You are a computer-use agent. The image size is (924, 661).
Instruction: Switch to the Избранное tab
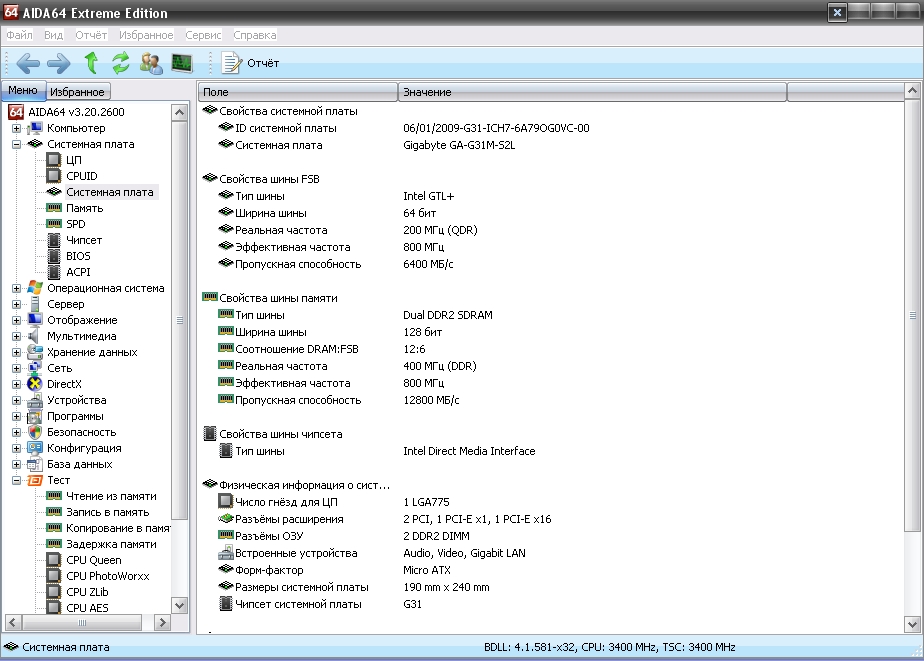click(x=77, y=91)
